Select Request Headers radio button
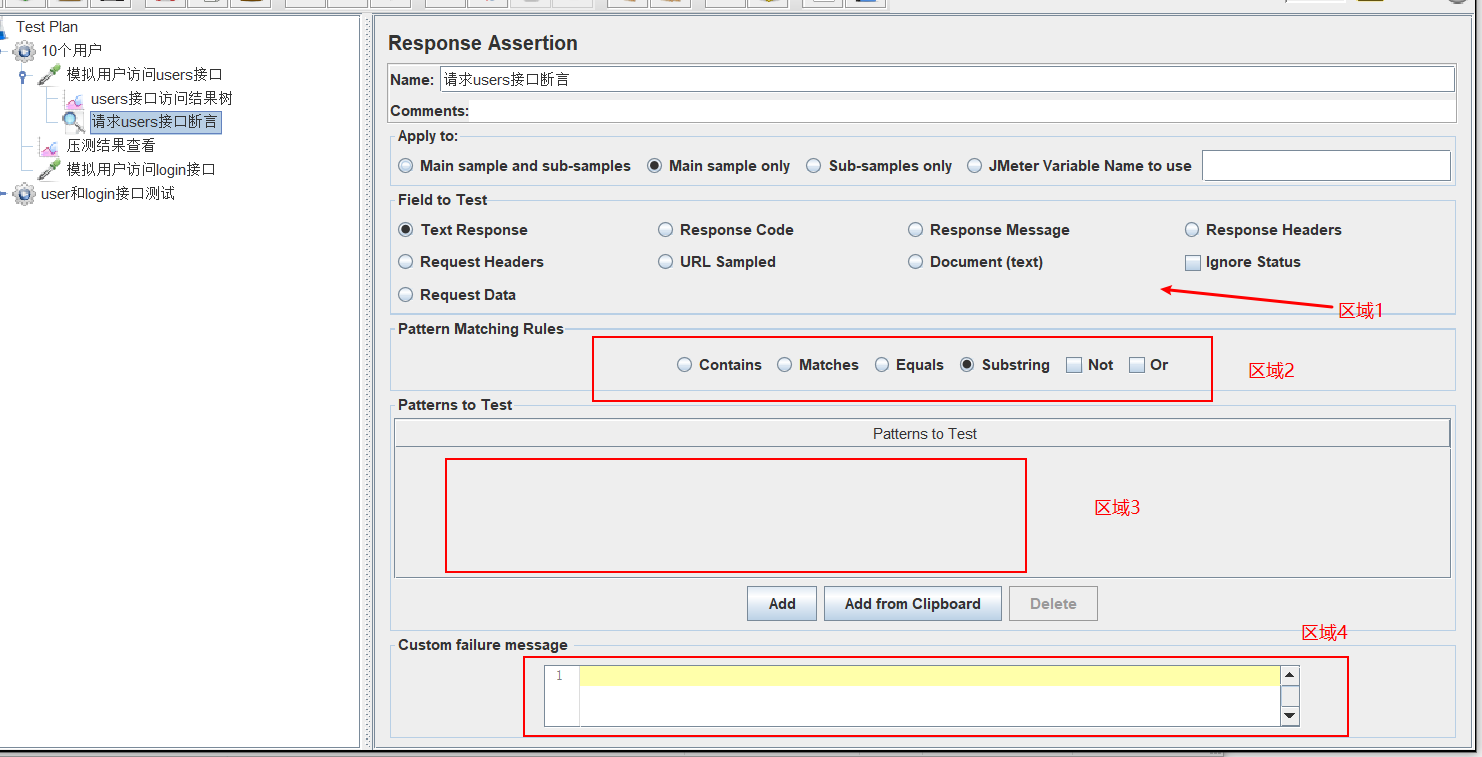This screenshot has height=757, width=1482. point(406,262)
